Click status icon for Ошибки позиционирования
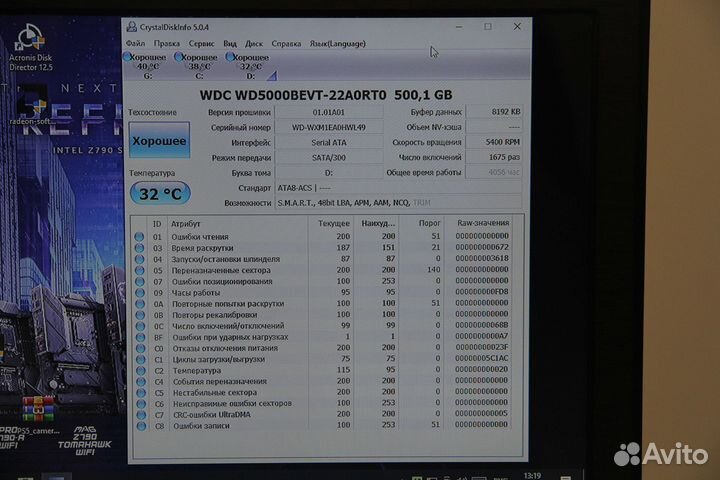720x480 pixels. [x=140, y=282]
